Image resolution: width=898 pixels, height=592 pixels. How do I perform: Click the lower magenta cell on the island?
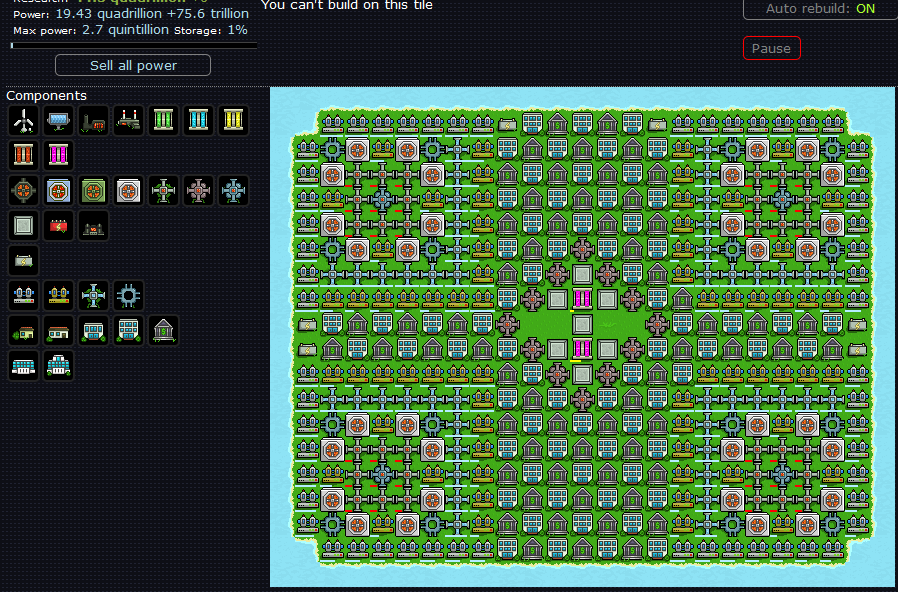click(x=582, y=349)
